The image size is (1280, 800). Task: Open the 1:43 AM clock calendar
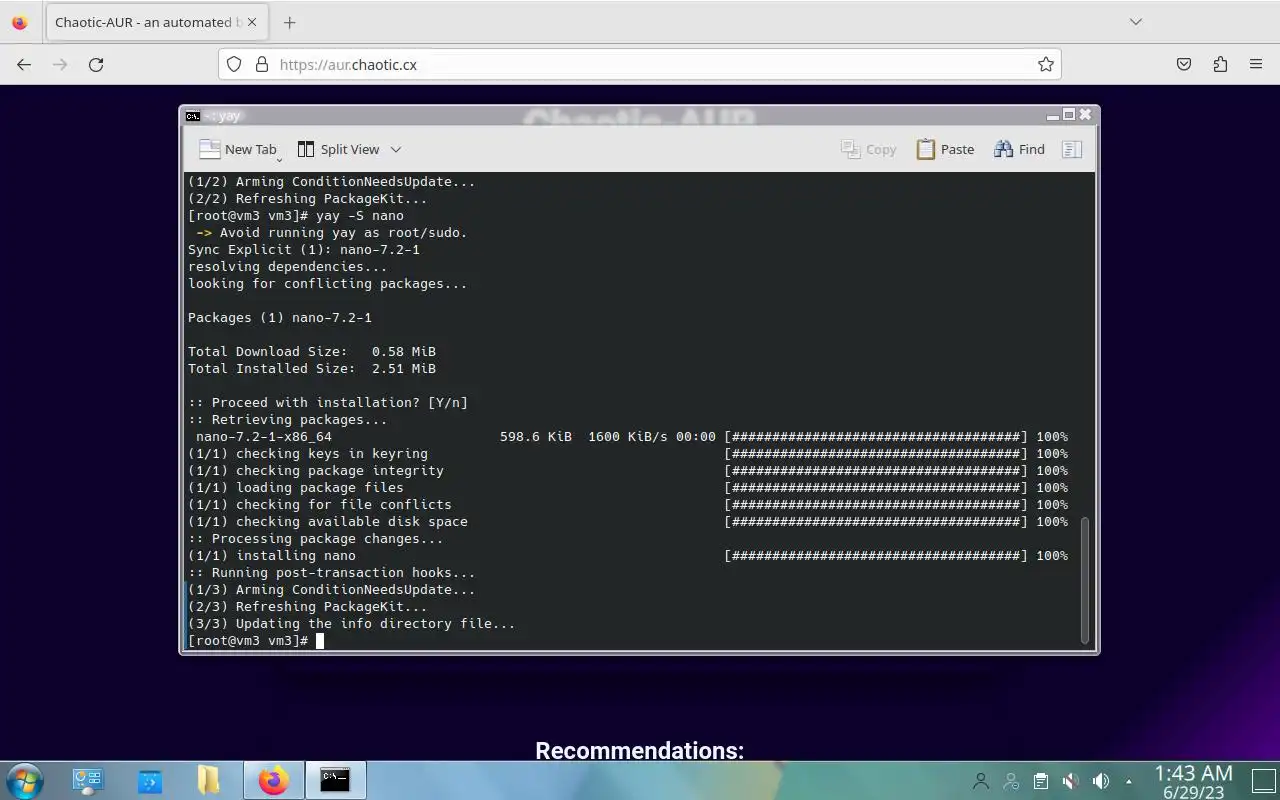click(x=1193, y=781)
